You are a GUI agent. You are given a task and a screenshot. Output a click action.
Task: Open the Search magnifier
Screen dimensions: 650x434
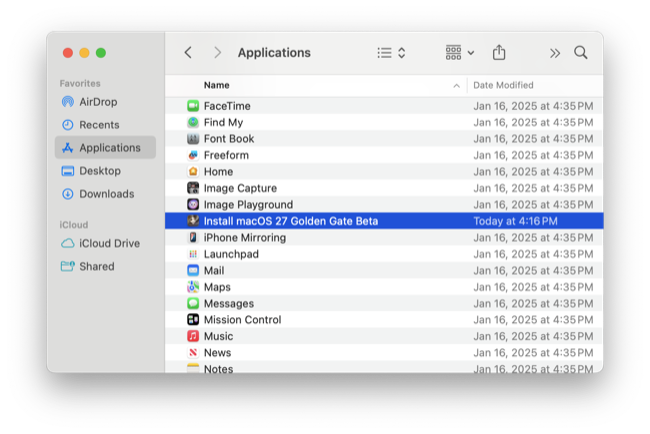tap(581, 53)
